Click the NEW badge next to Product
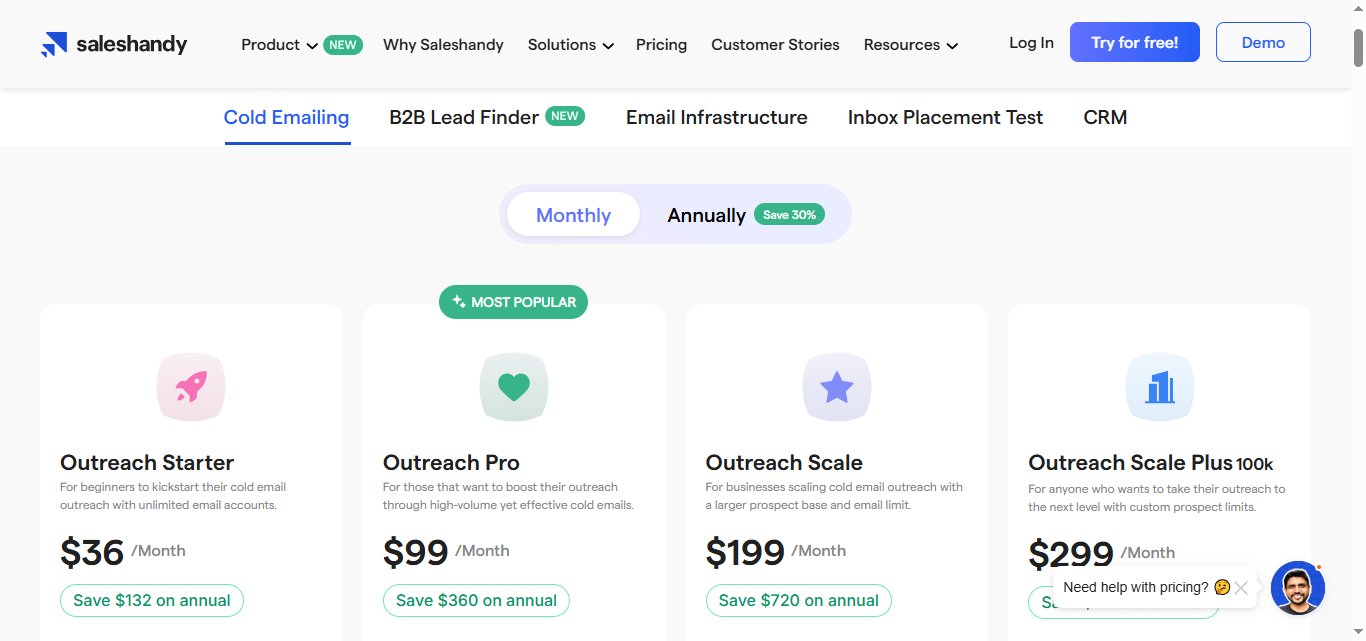The height and width of the screenshot is (641, 1366). (x=341, y=44)
